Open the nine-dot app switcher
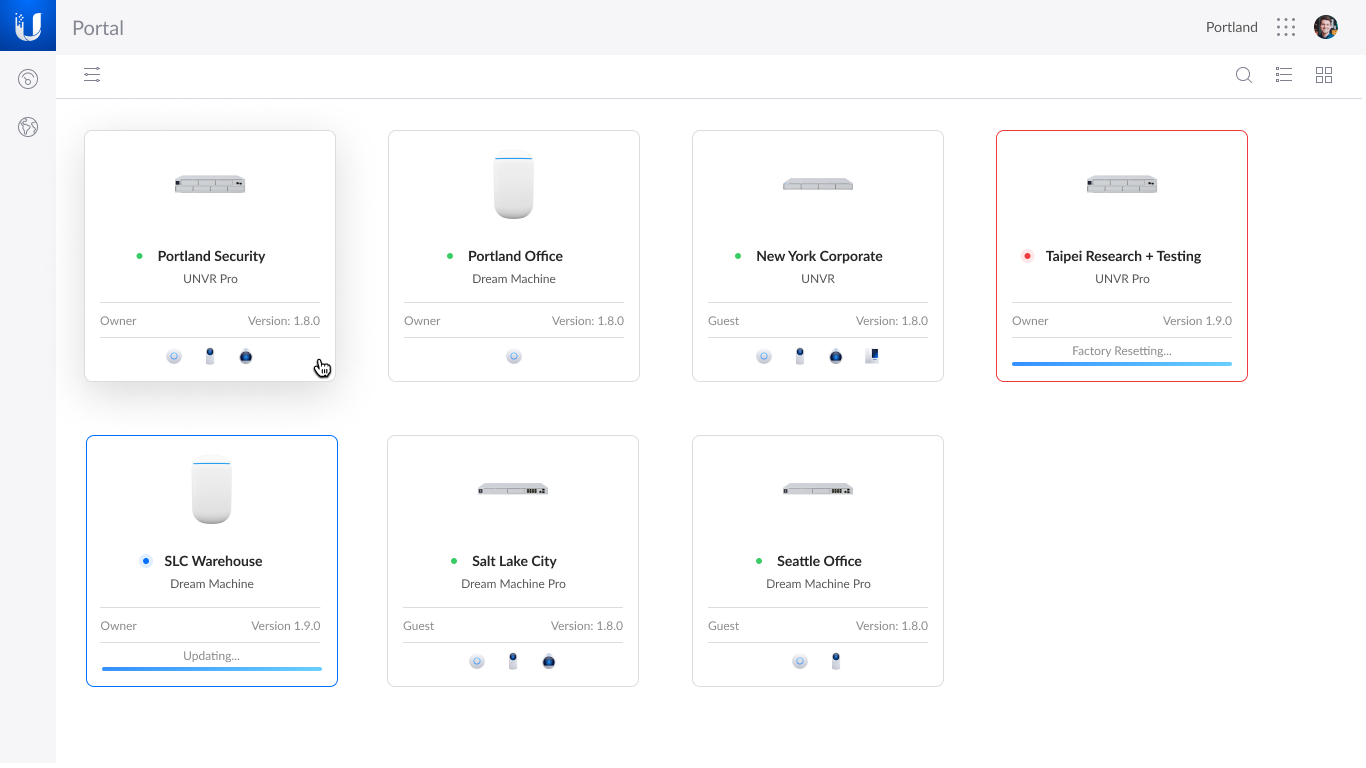1366x768 pixels. (1286, 27)
